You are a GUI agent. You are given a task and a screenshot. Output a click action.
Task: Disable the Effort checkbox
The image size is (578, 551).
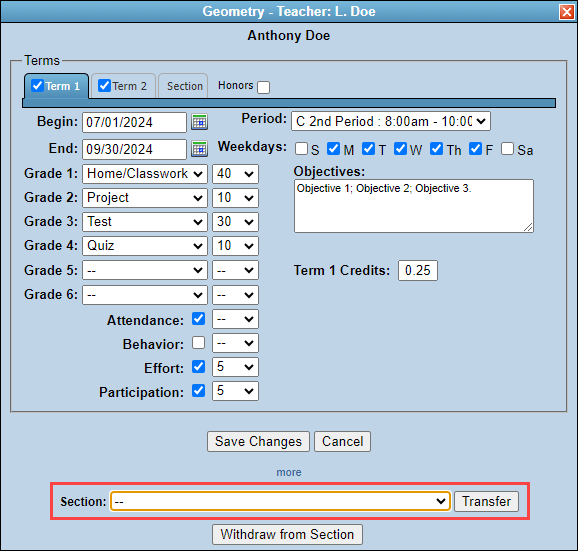coord(199,366)
